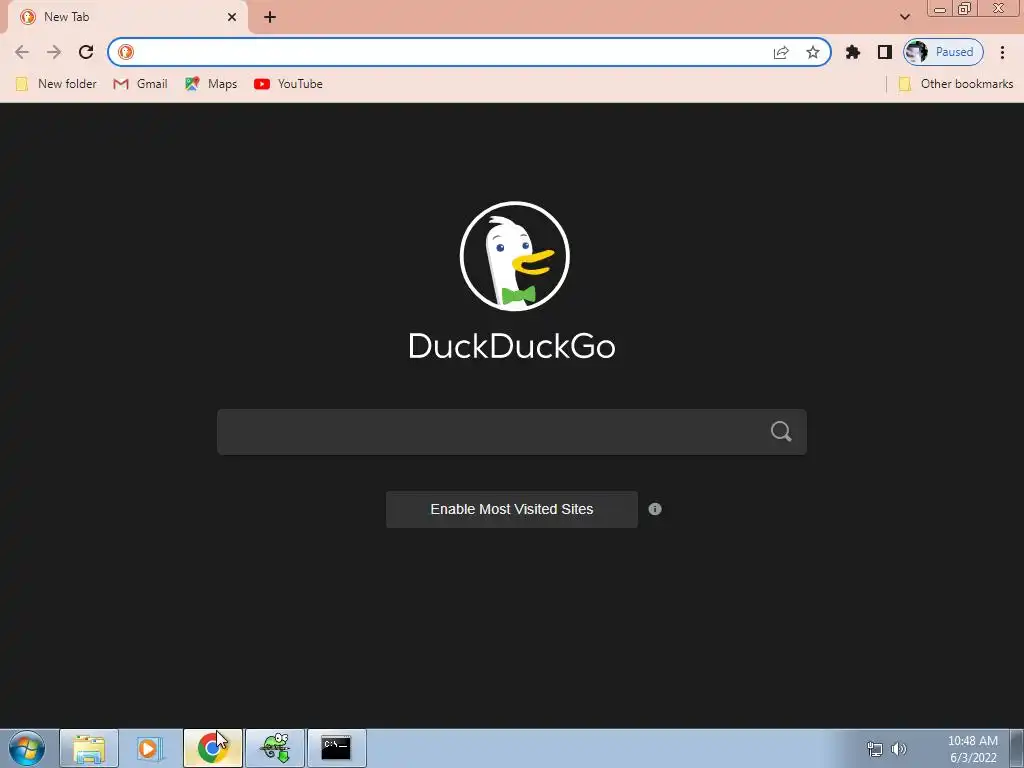Select the New Tab tab
Viewport: 1024px width, 768px height.
(127, 18)
